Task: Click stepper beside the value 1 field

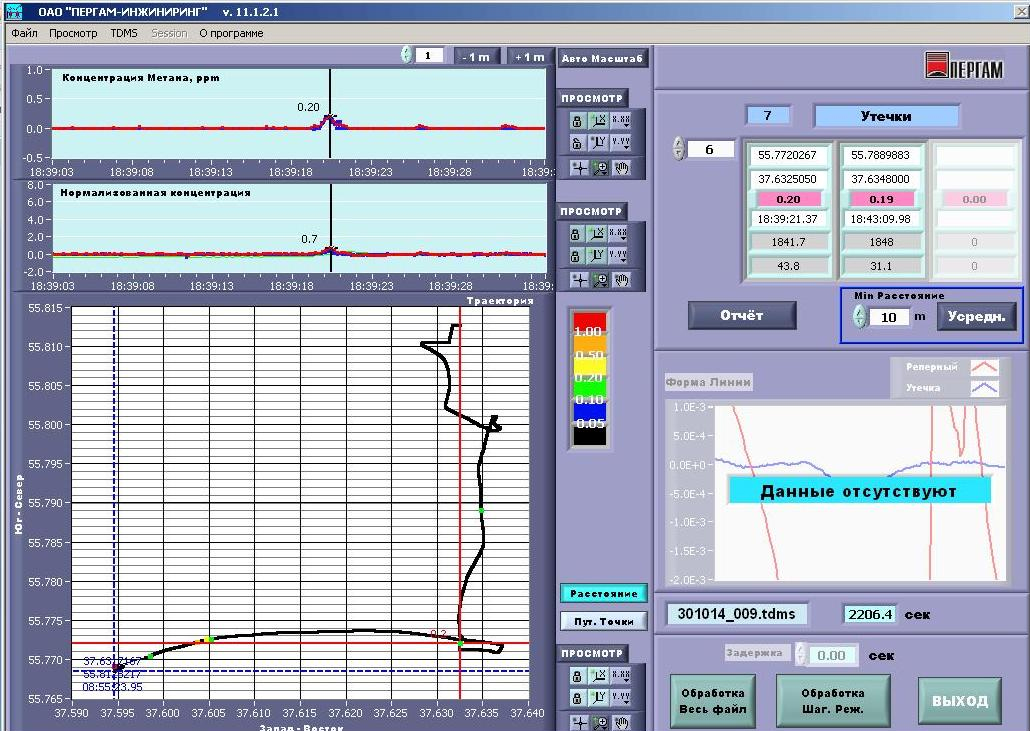Action: (x=407, y=55)
